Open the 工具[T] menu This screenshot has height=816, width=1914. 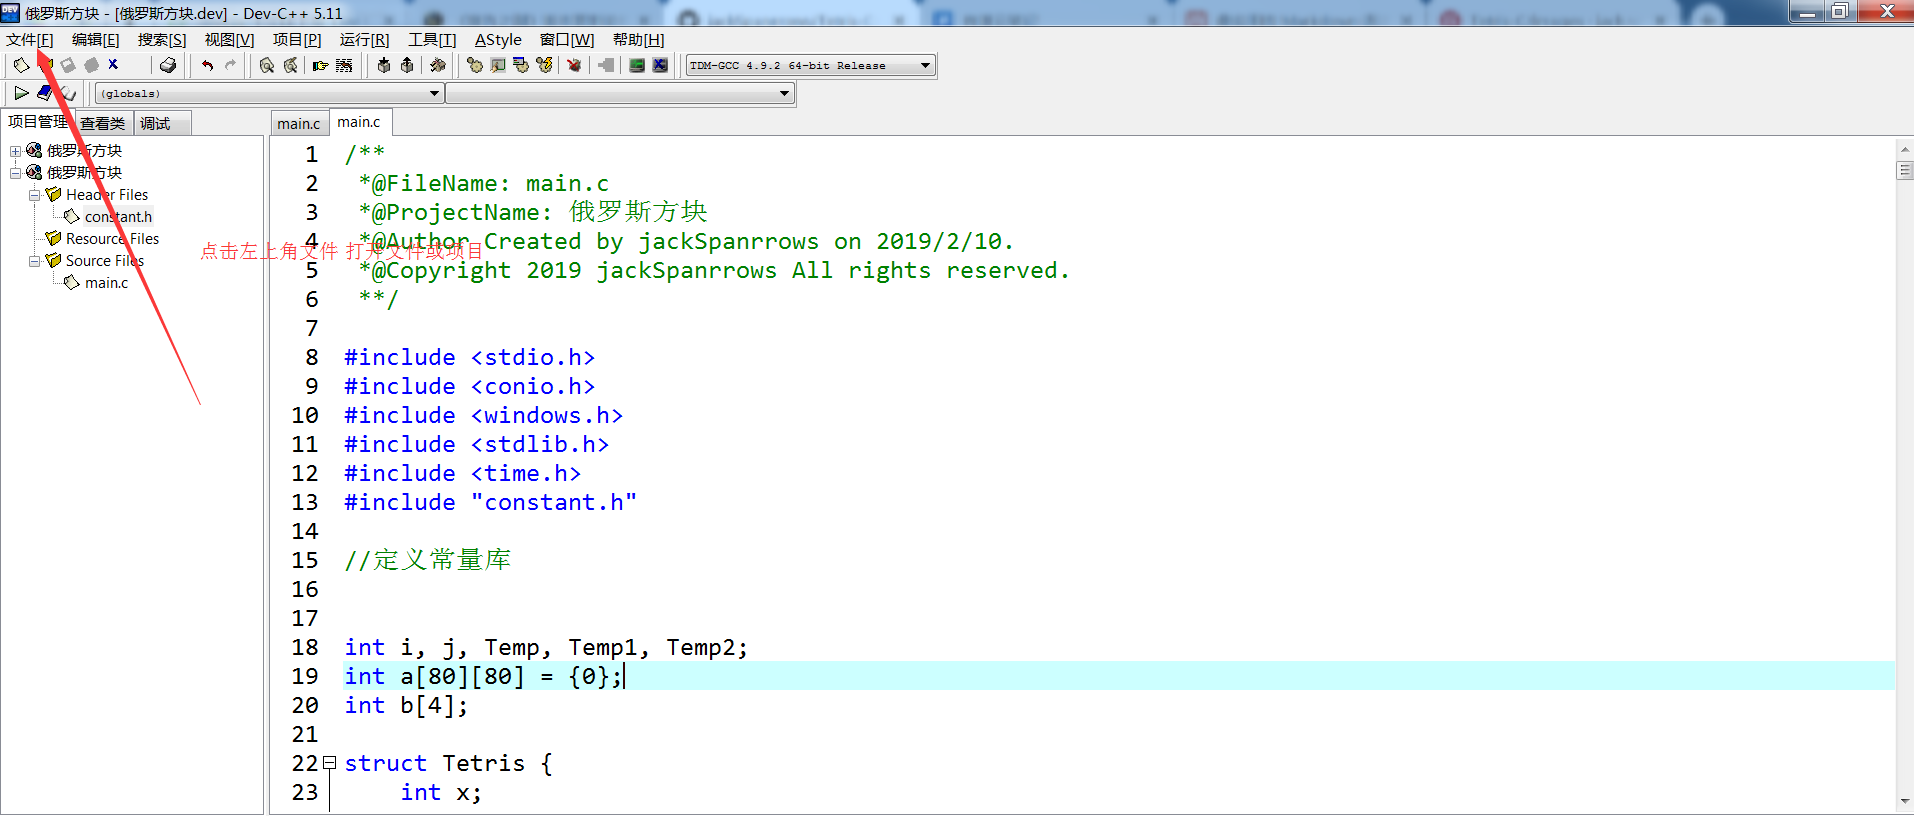click(x=432, y=40)
